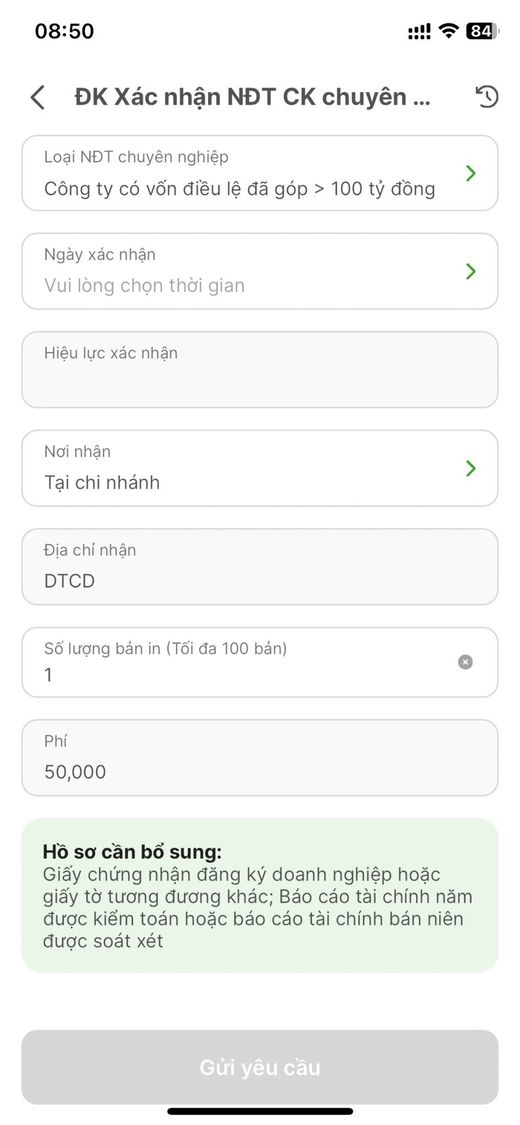This screenshot has width=520, height=1125.
Task: Tap the Hồ sơ cần bổ sung note
Action: 260,895
